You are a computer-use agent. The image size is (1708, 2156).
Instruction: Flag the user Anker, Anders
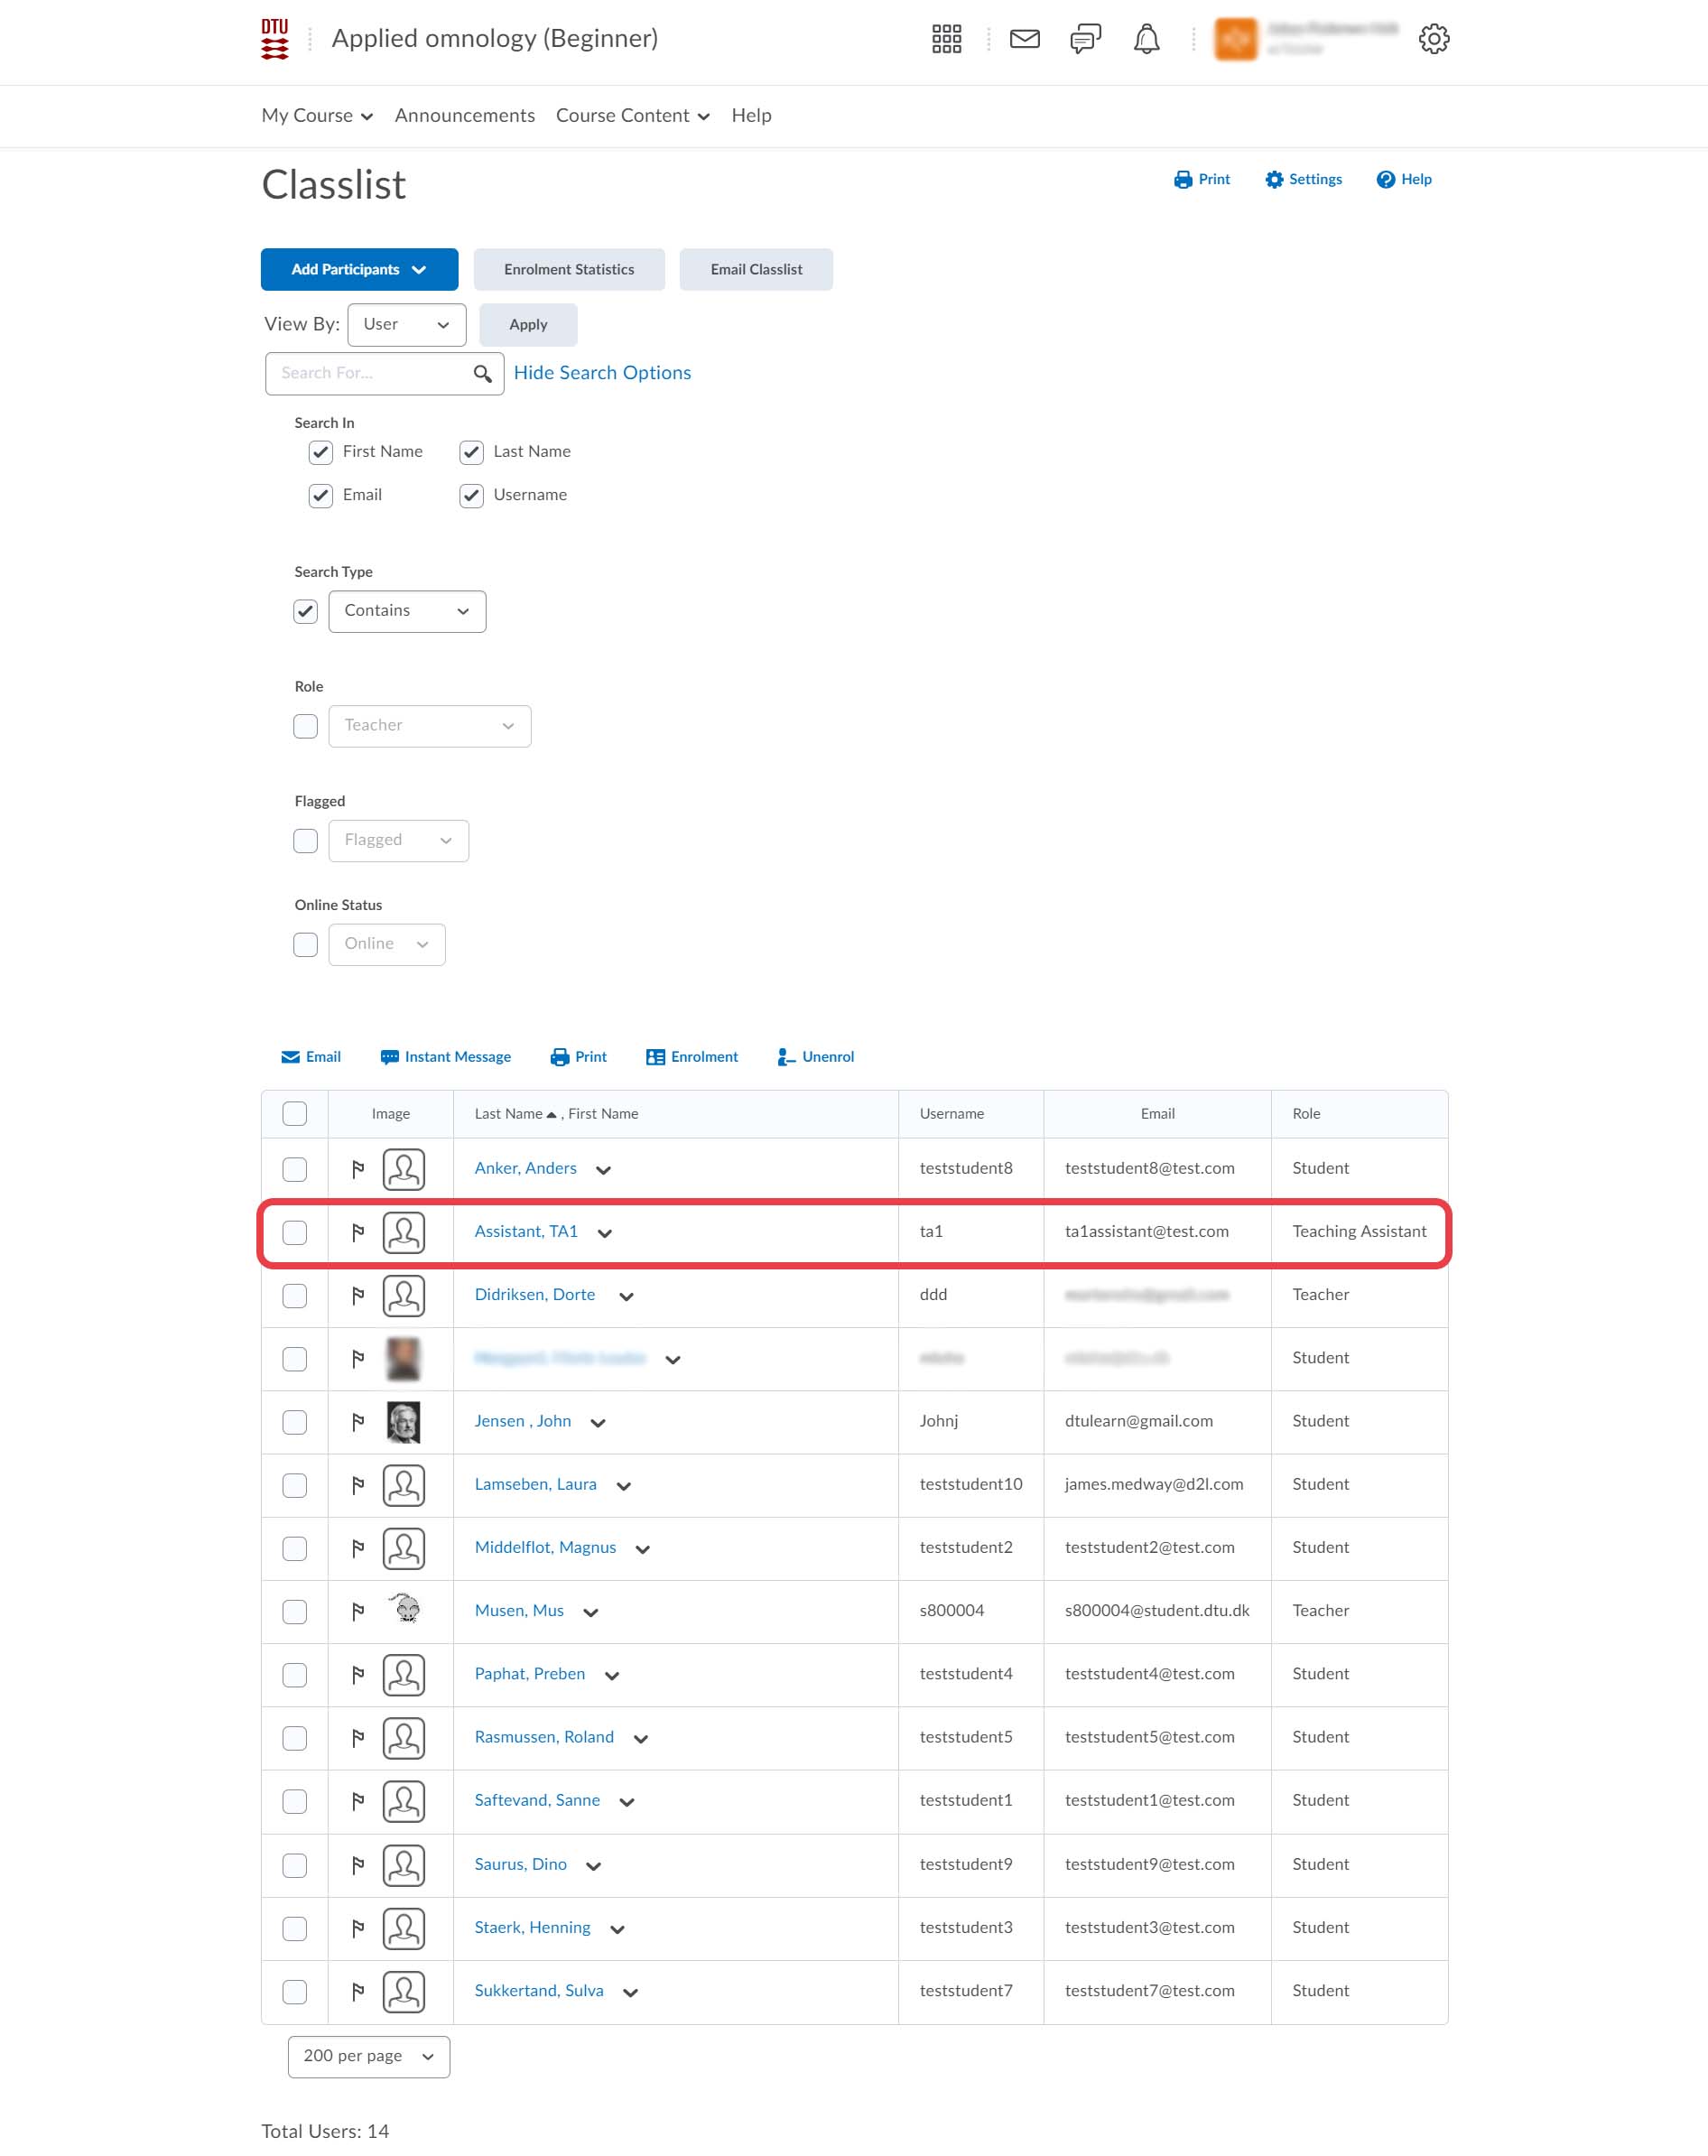[358, 1168]
